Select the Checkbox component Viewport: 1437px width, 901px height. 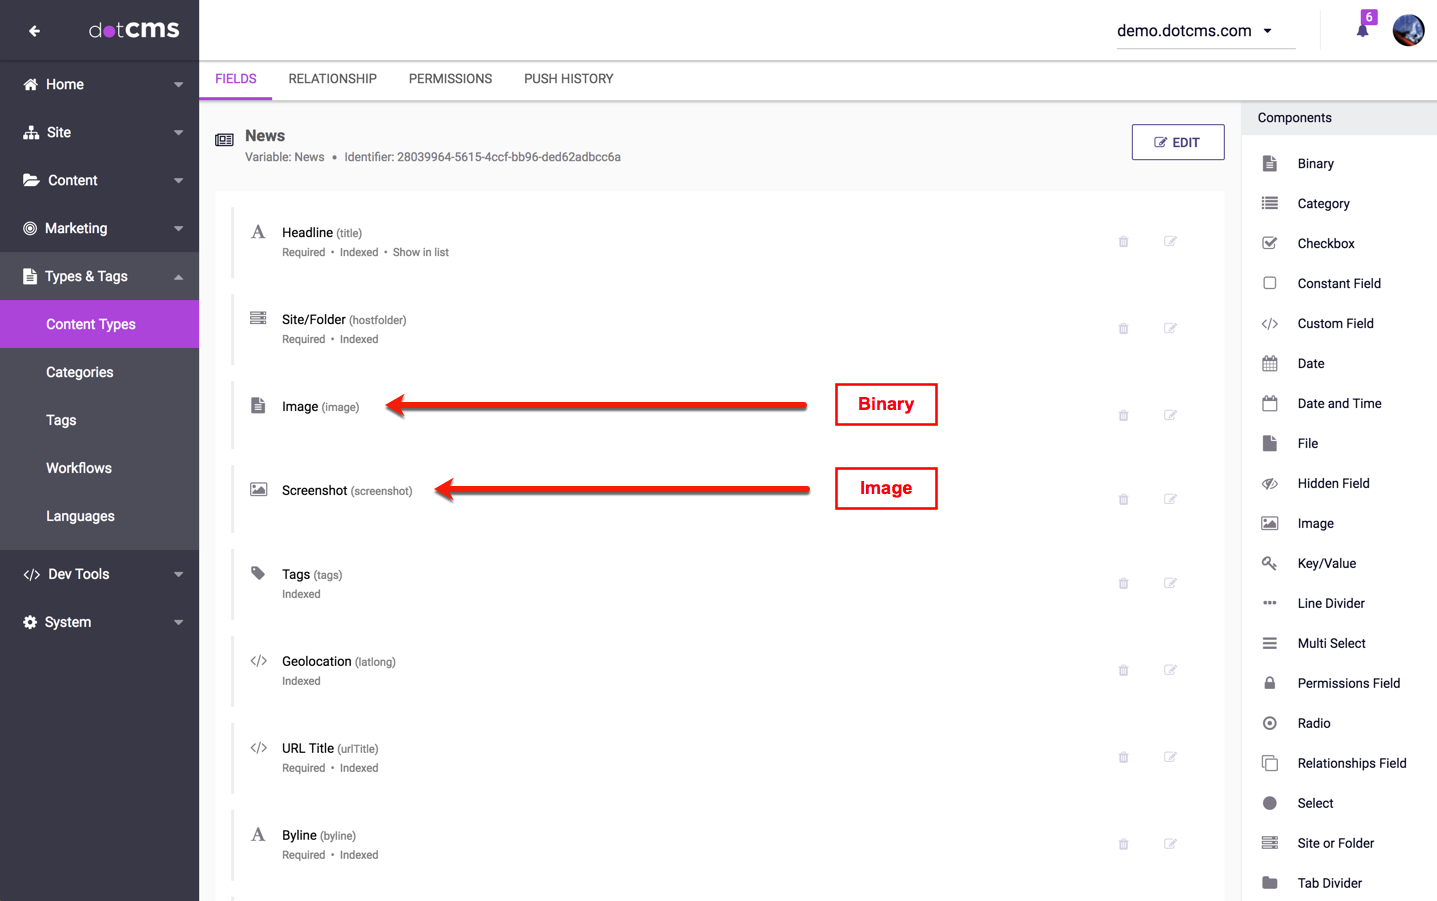click(1325, 243)
